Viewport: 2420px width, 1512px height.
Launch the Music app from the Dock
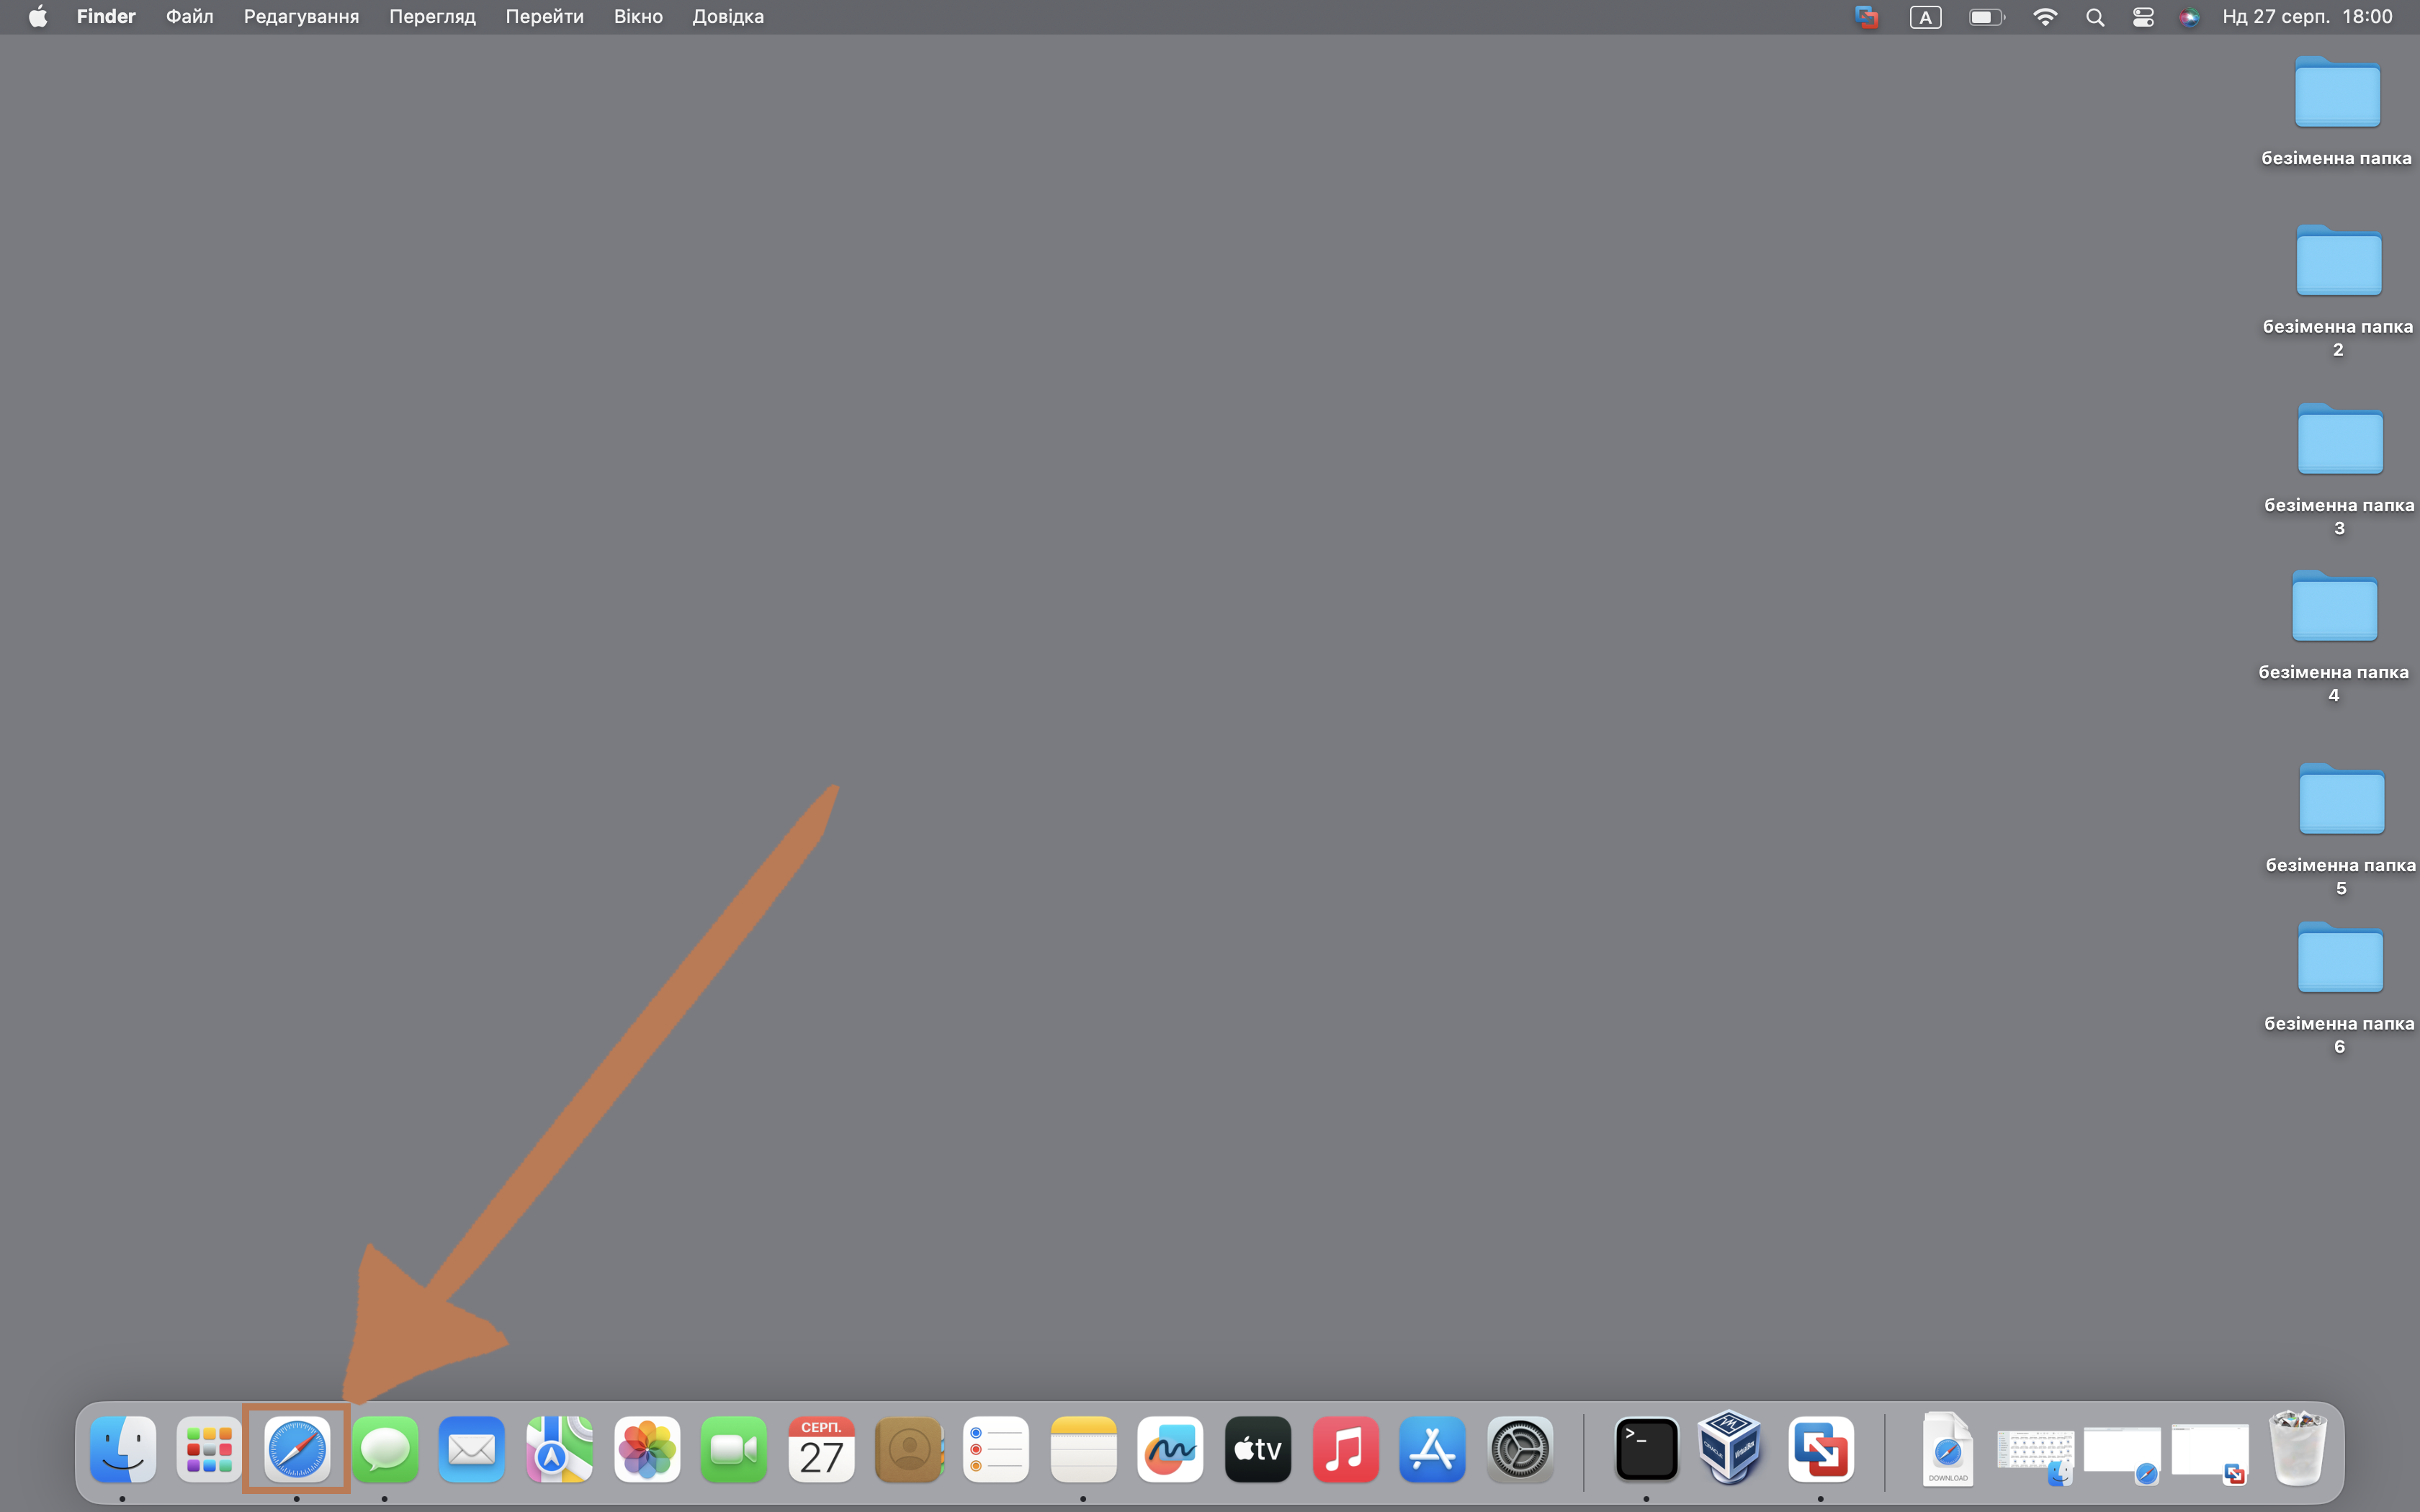point(1345,1449)
